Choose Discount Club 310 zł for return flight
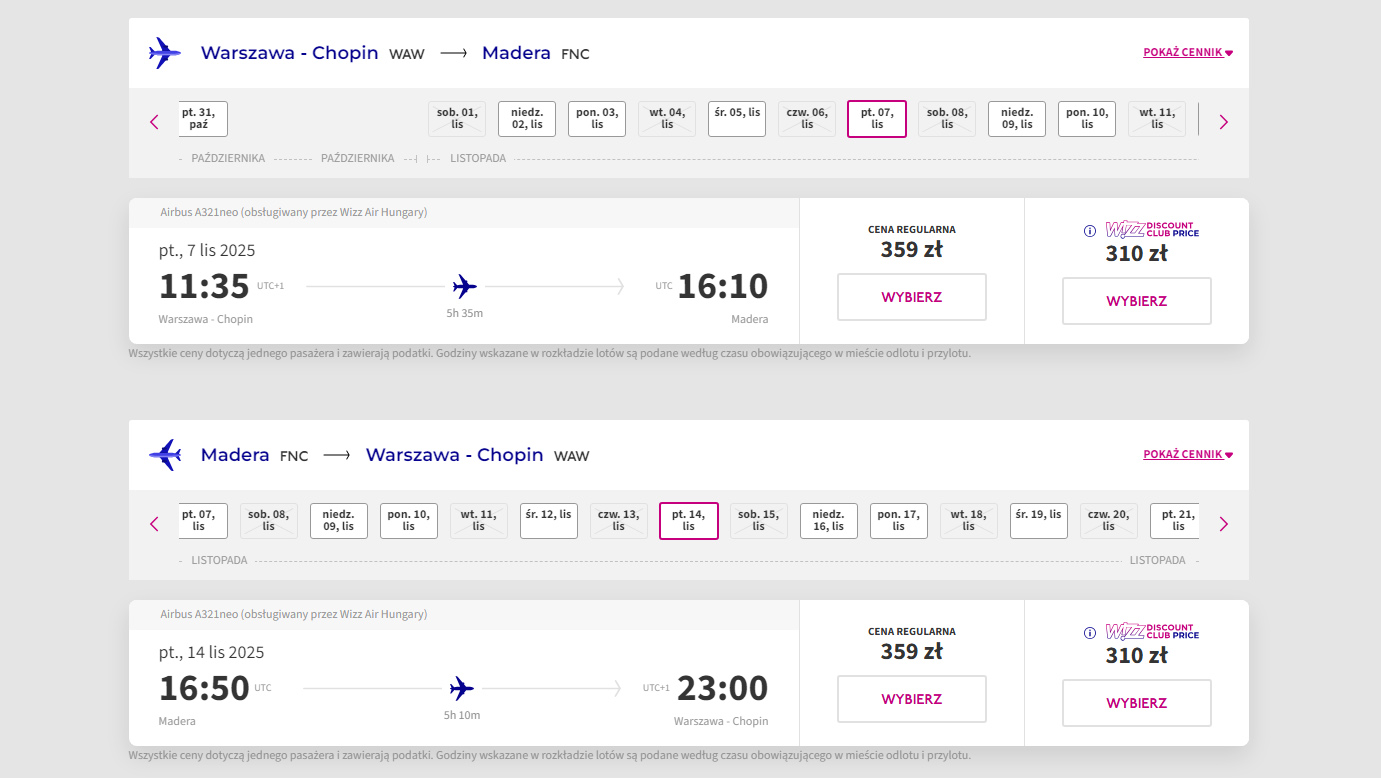 [1136, 703]
